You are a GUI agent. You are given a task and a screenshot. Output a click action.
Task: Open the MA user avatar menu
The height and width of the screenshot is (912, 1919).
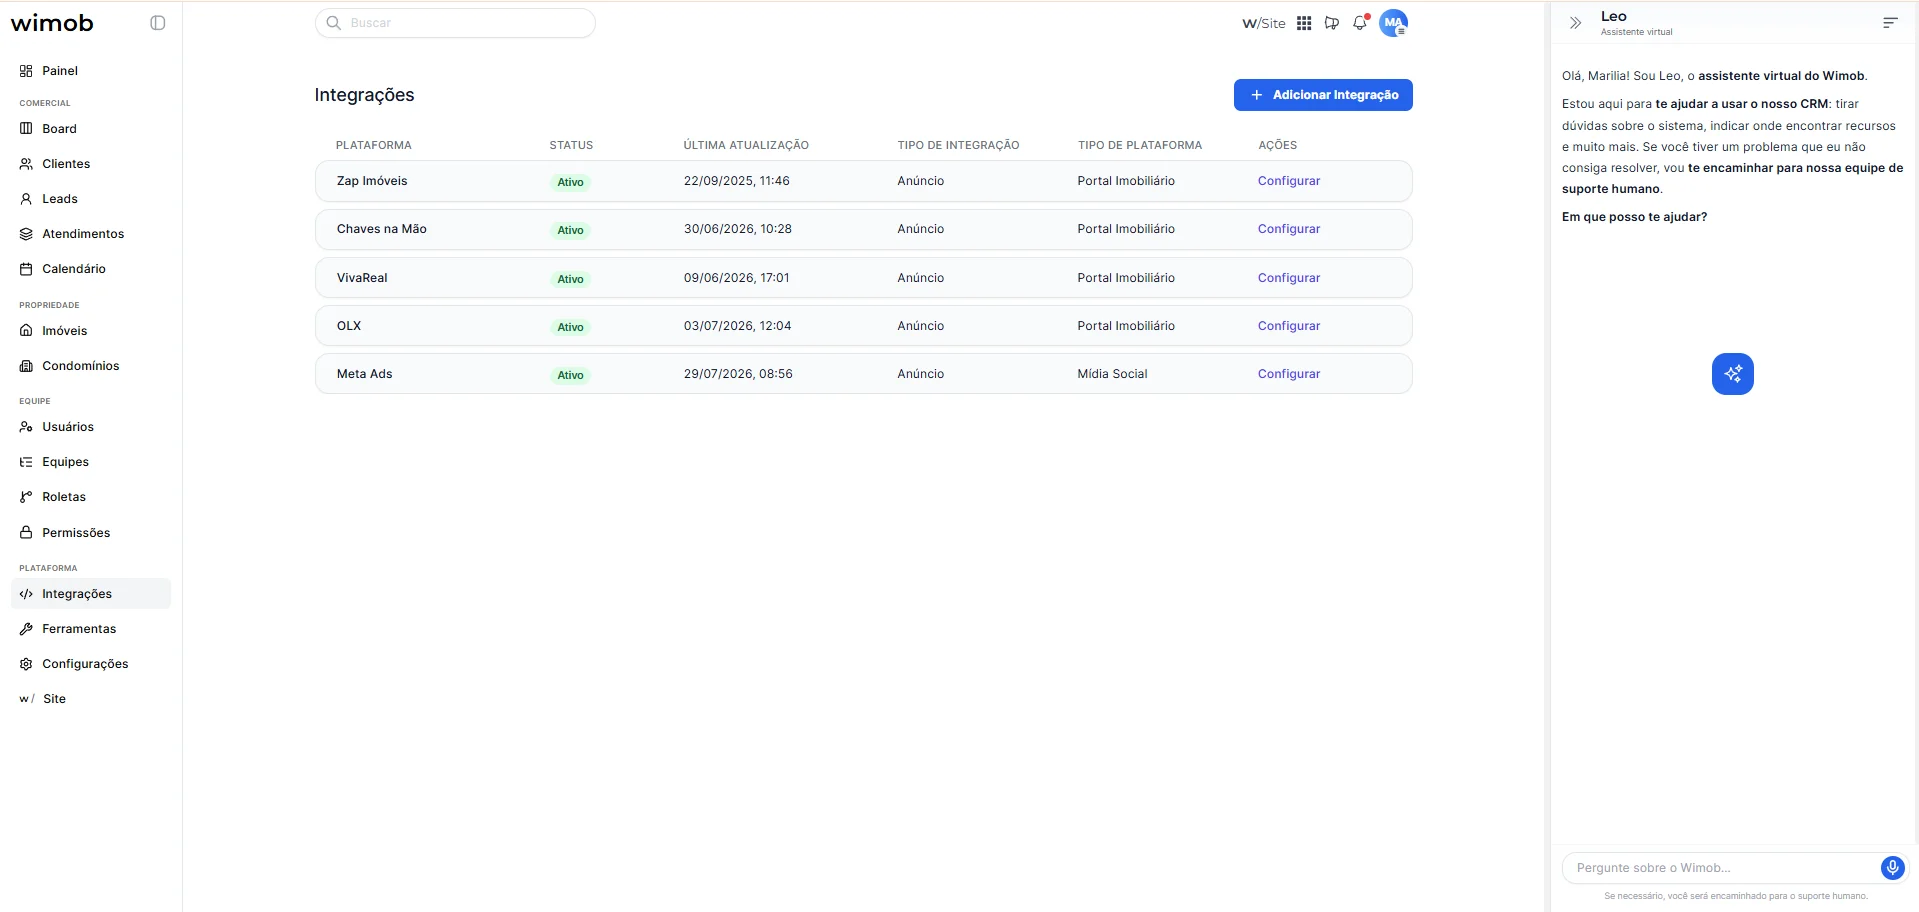[1393, 23]
